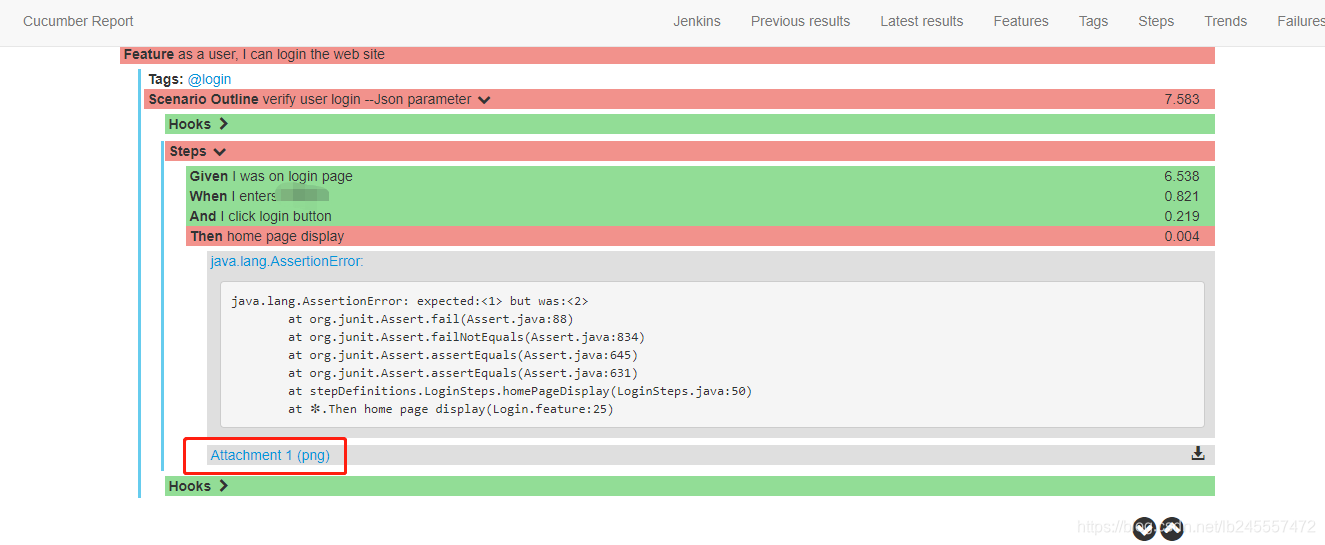
Task: Open the @login tag link
Action: tap(209, 79)
